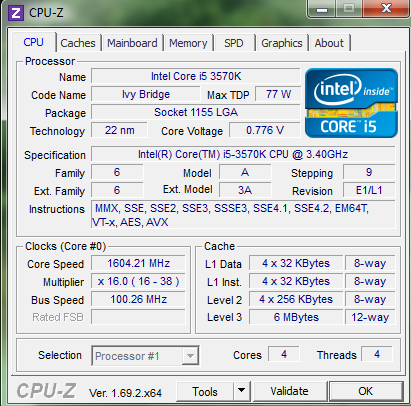Screen dimensions: 411x406
Task: Click the CPU-Z purple Z app icon
Action: tap(16, 13)
